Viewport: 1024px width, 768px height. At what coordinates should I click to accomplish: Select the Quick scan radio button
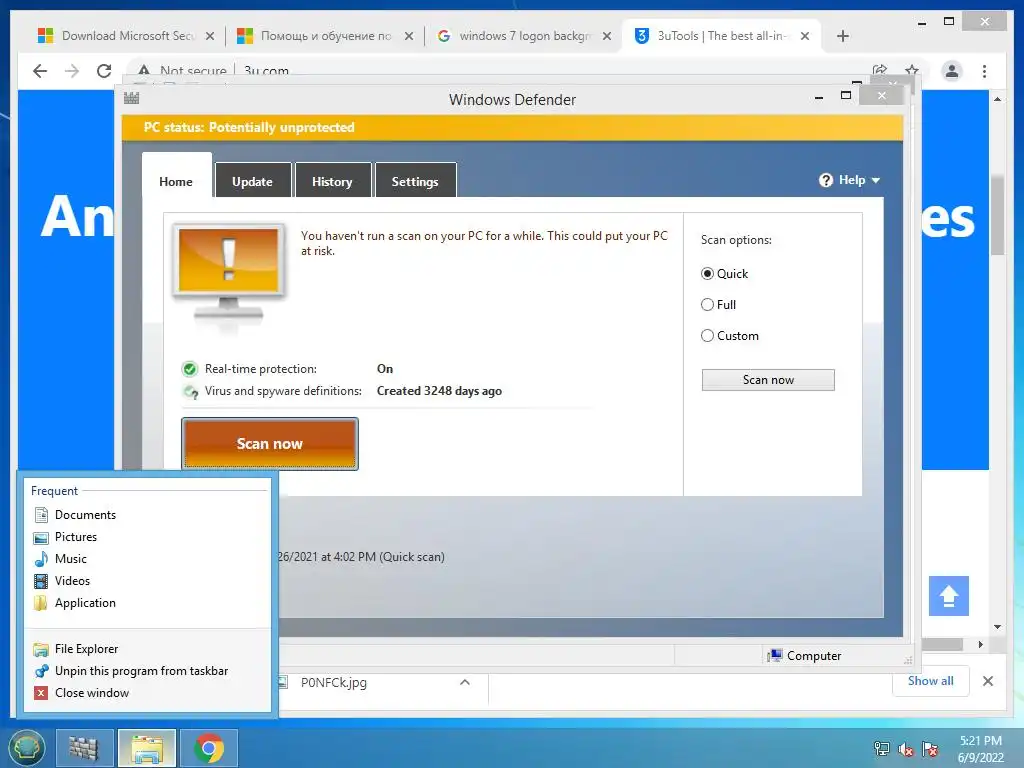[707, 274]
